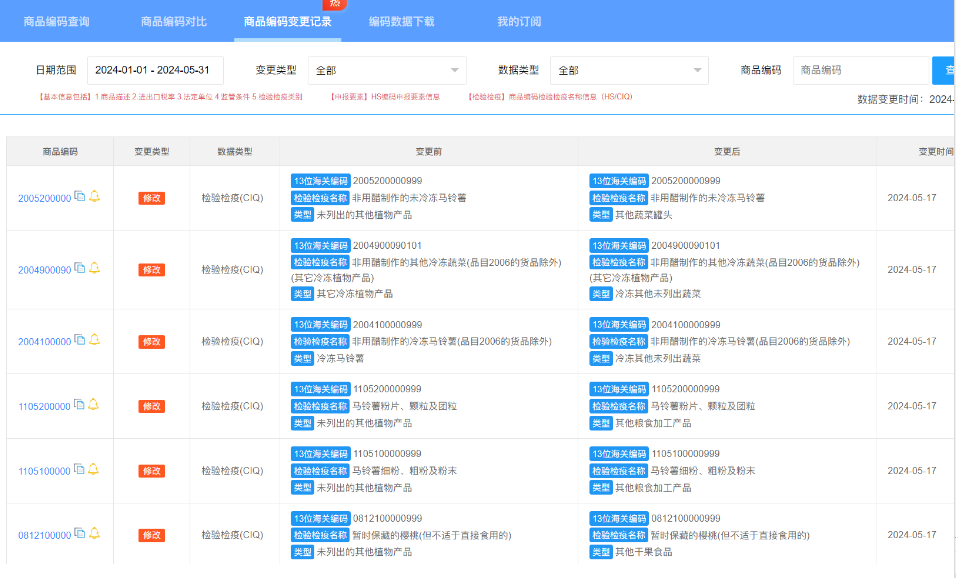
Task: Click the blue search button beside 商品编码 field
Action: click(x=943, y=70)
